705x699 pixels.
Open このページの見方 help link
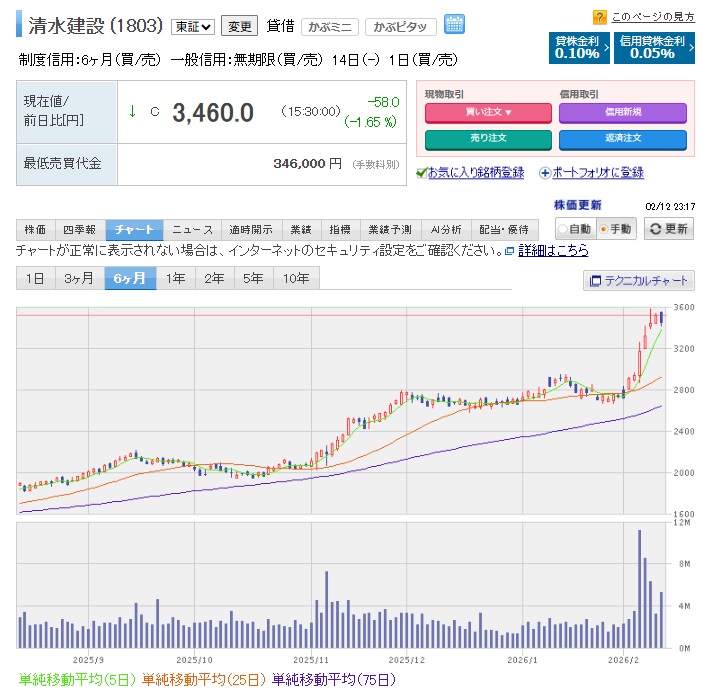point(653,17)
